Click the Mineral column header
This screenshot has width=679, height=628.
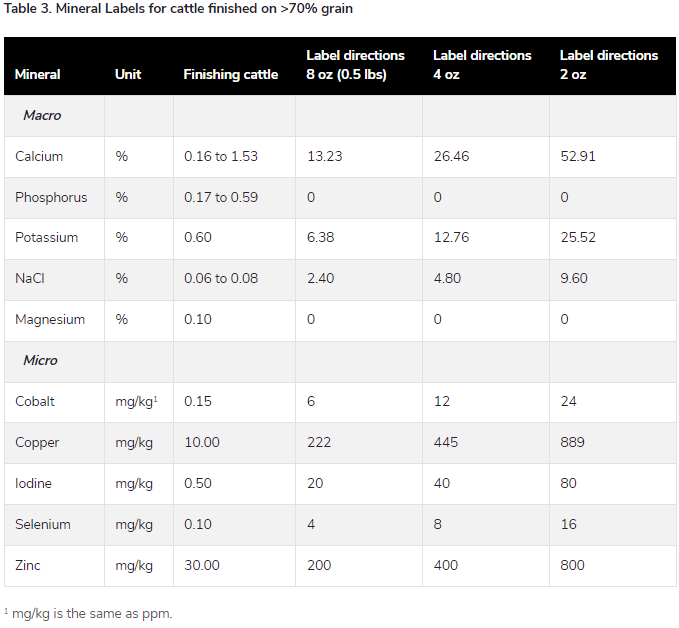38,75
